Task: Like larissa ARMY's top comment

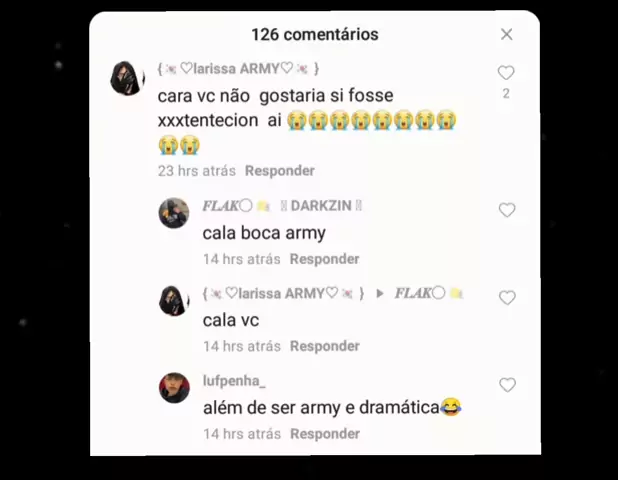Action: 506,73
